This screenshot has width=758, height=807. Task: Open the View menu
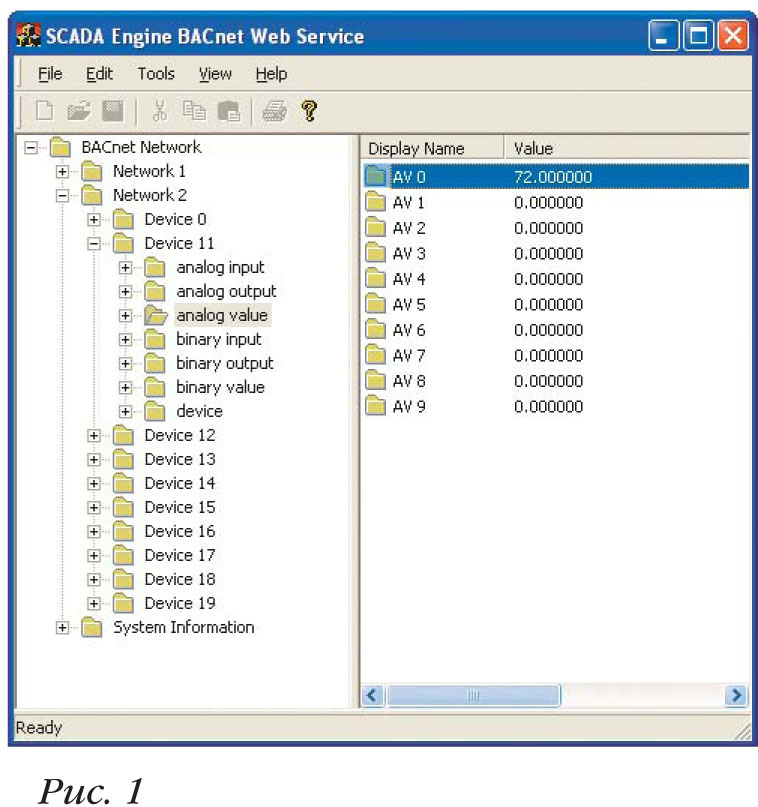click(215, 74)
